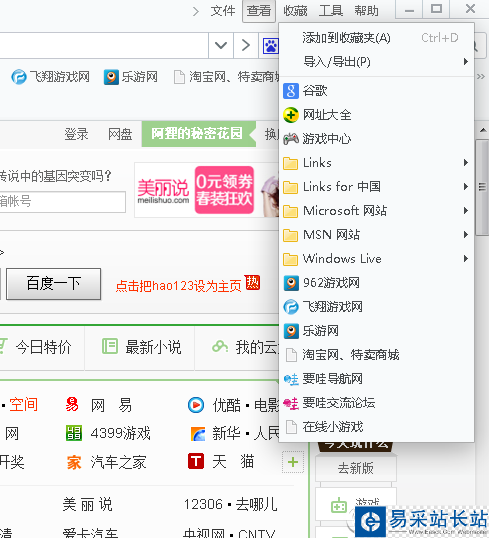Expand MSN 网站 submenu arrow
Screen dimensions: 489x538
coord(466,235)
